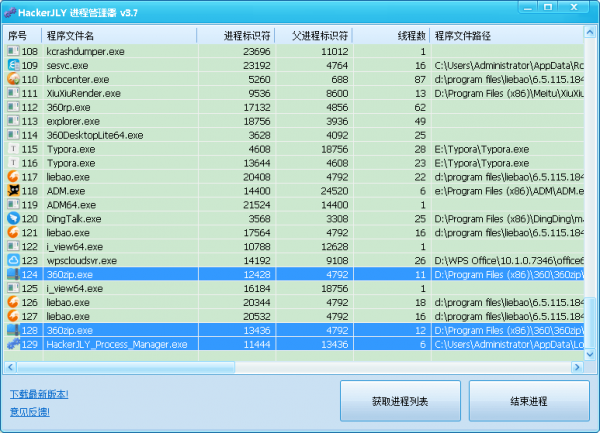Open the 意见反馈! link
The width and height of the screenshot is (600, 433).
click(x=30, y=412)
